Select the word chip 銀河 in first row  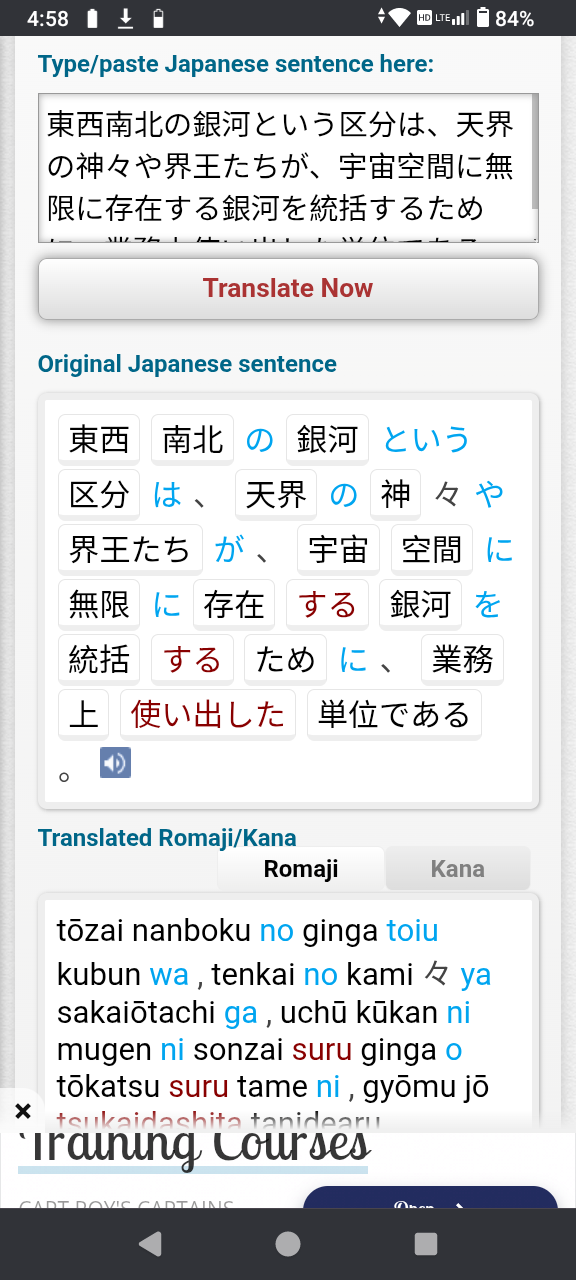point(327,439)
